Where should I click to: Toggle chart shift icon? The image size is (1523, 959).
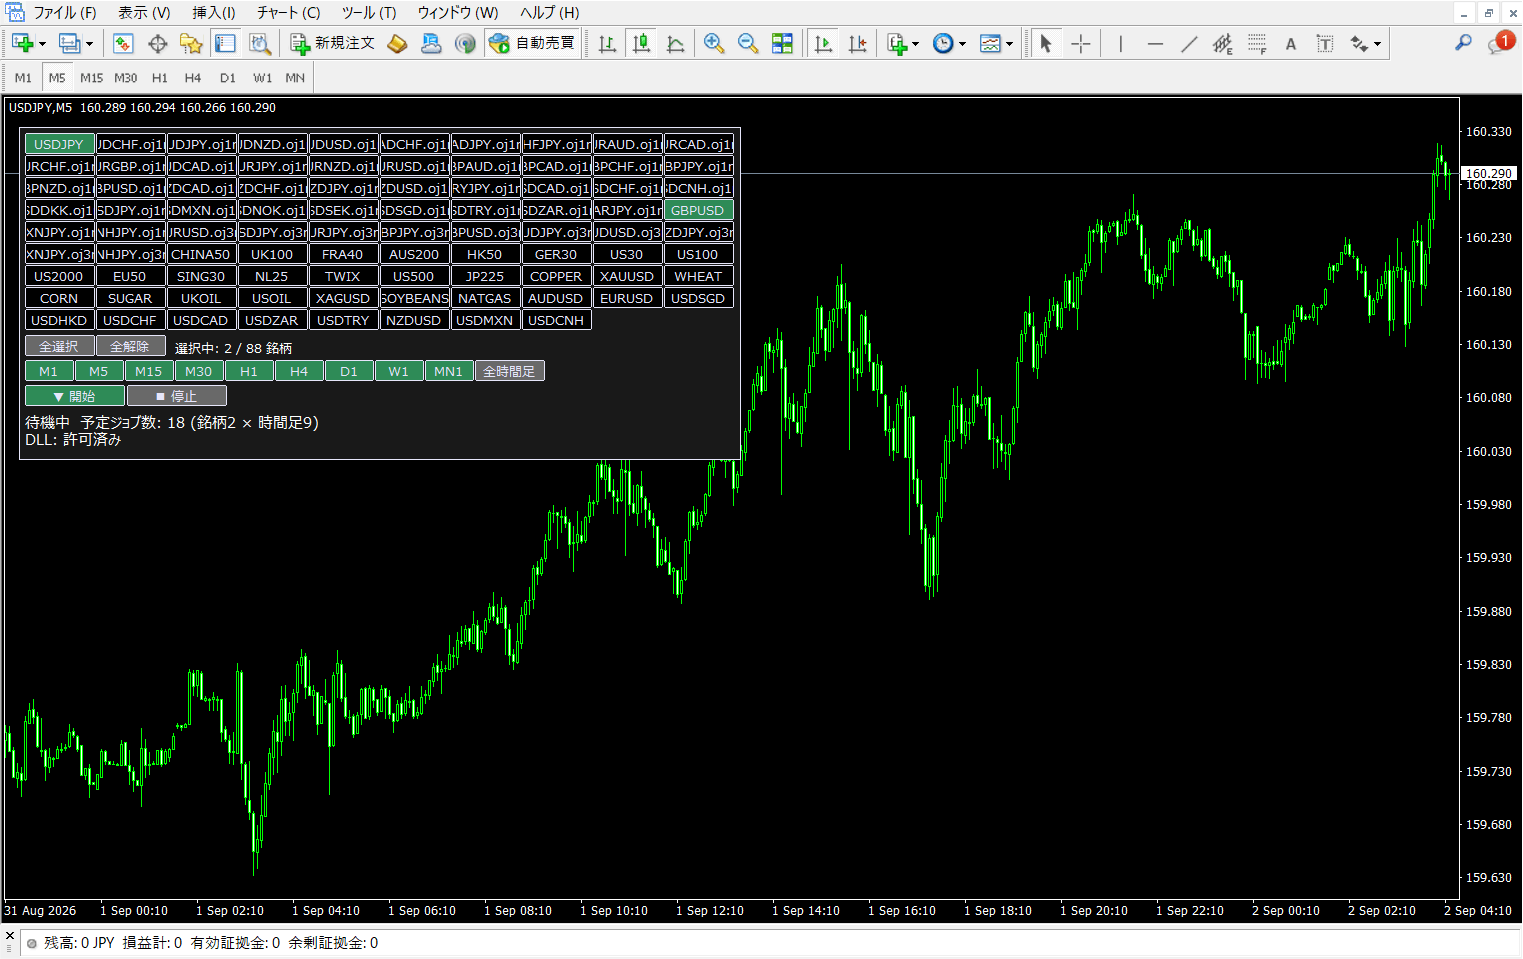pyautogui.click(x=857, y=43)
